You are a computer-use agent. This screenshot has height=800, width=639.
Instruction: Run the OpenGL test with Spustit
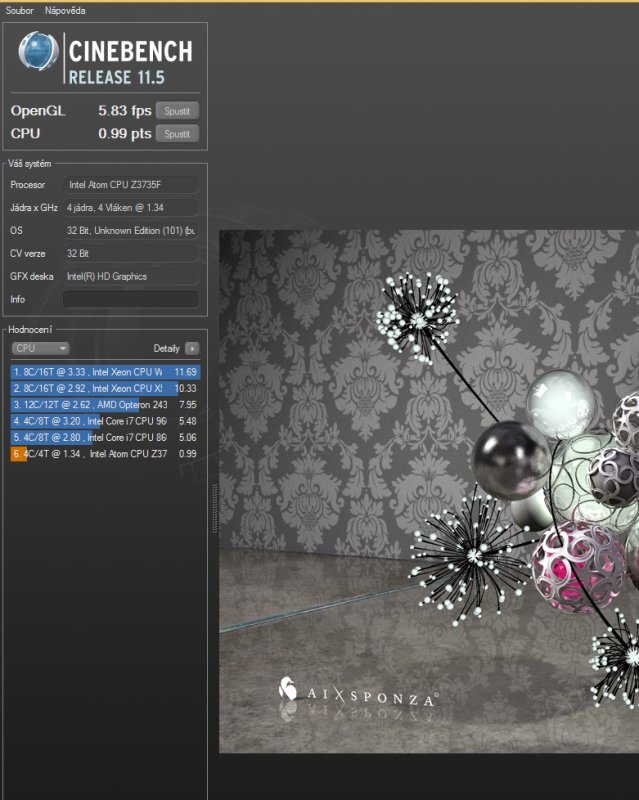point(177,111)
